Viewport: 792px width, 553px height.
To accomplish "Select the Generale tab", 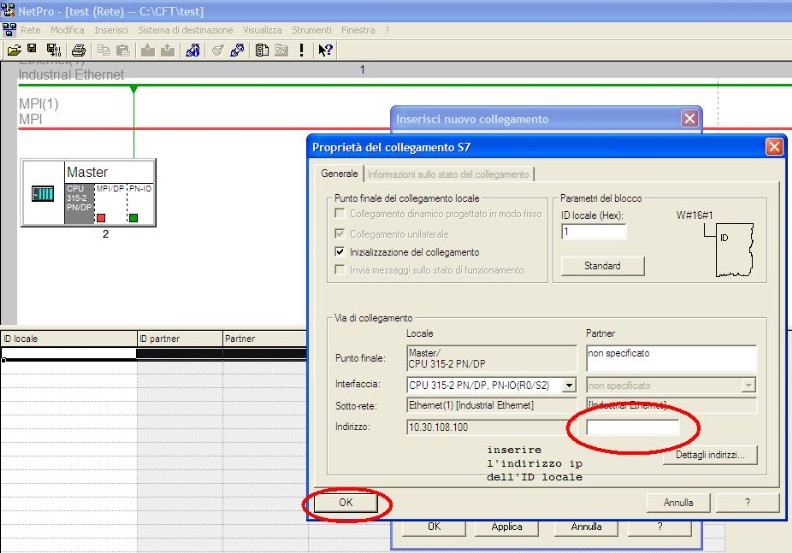I will point(339,173).
